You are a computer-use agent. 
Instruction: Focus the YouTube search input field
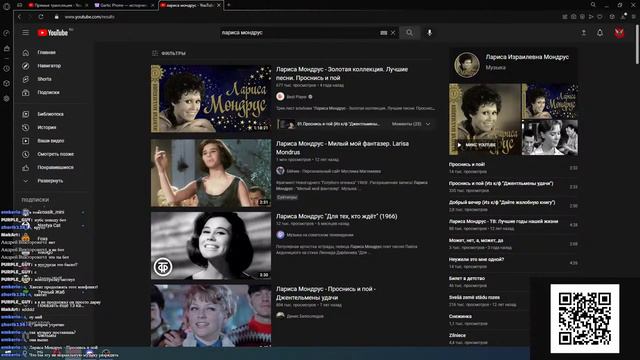(x=300, y=33)
